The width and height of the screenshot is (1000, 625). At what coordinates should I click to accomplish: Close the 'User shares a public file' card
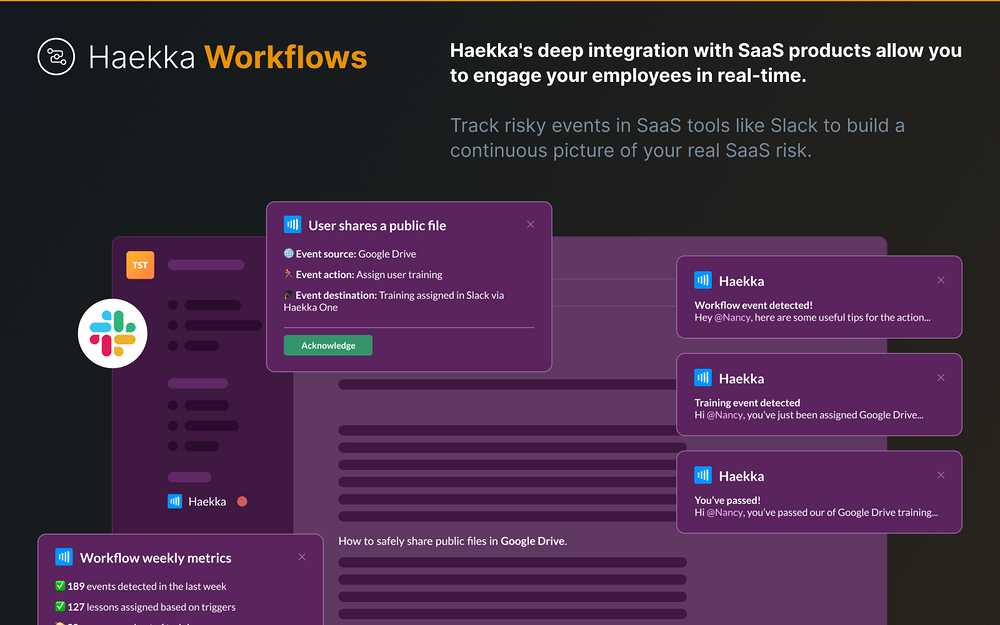pyautogui.click(x=531, y=224)
